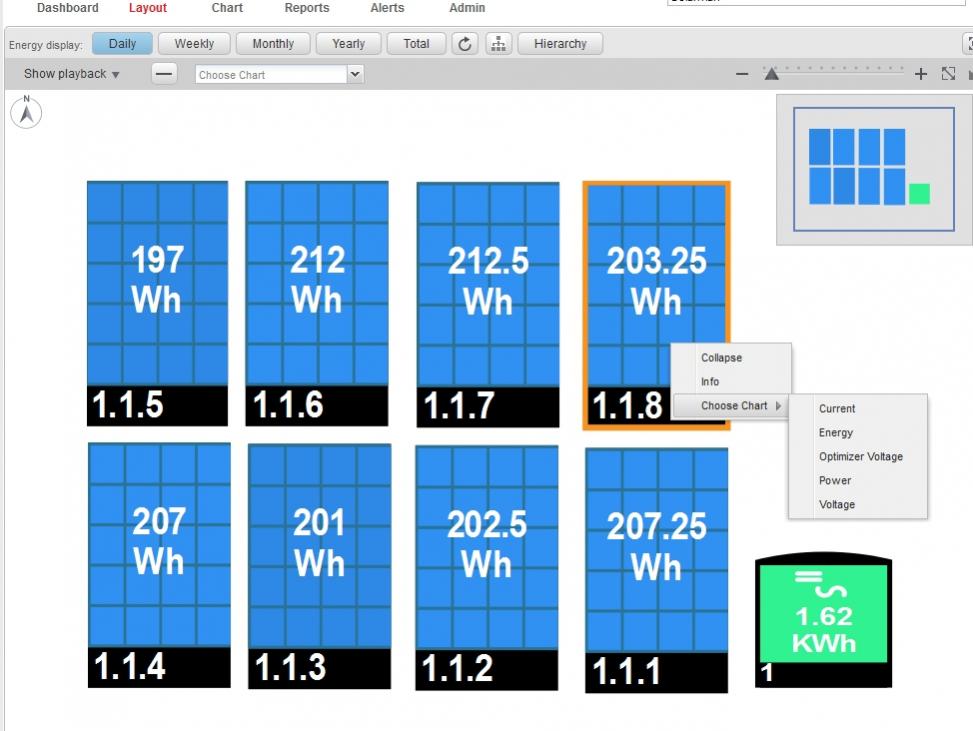Choose Info in the context menu

pos(710,382)
